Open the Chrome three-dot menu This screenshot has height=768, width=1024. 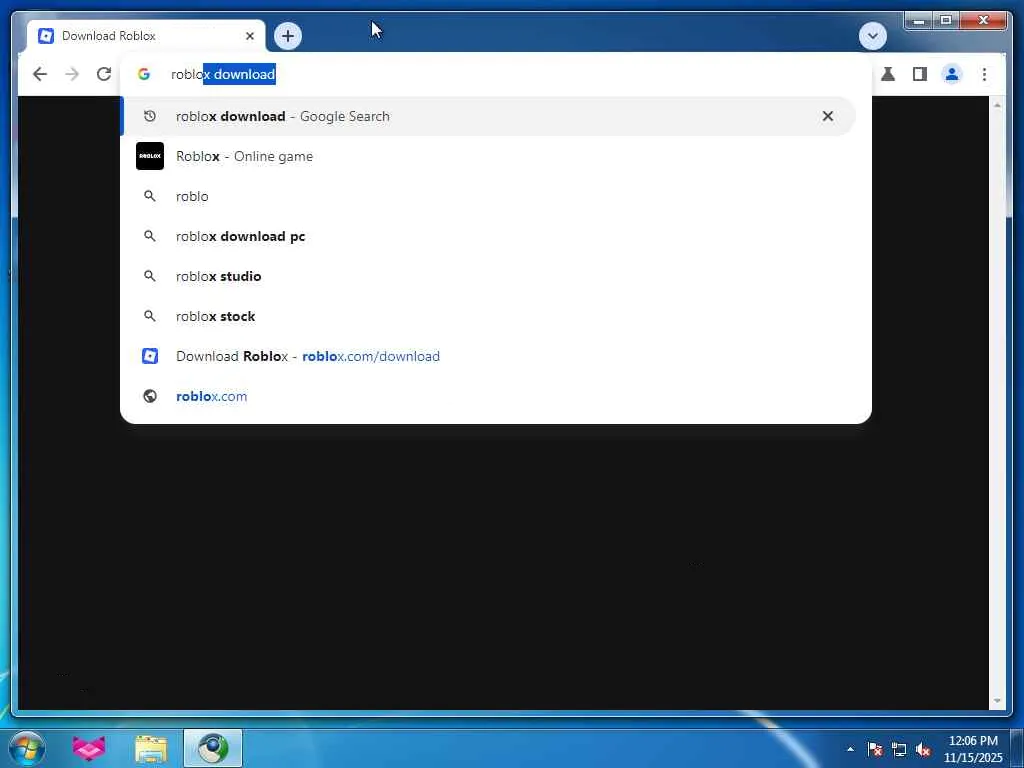click(984, 74)
